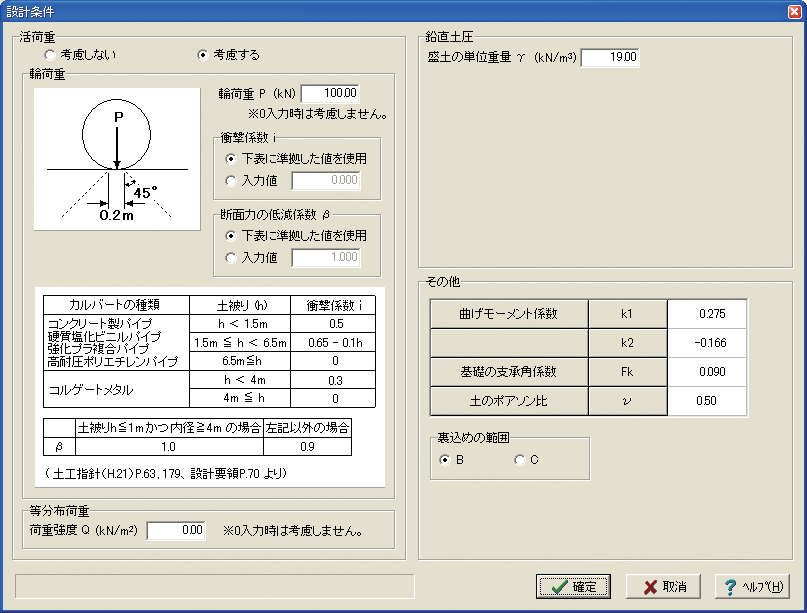The image size is (807, 613).
Task: Click the 'h < 4m' table cell
Action: coord(240,380)
